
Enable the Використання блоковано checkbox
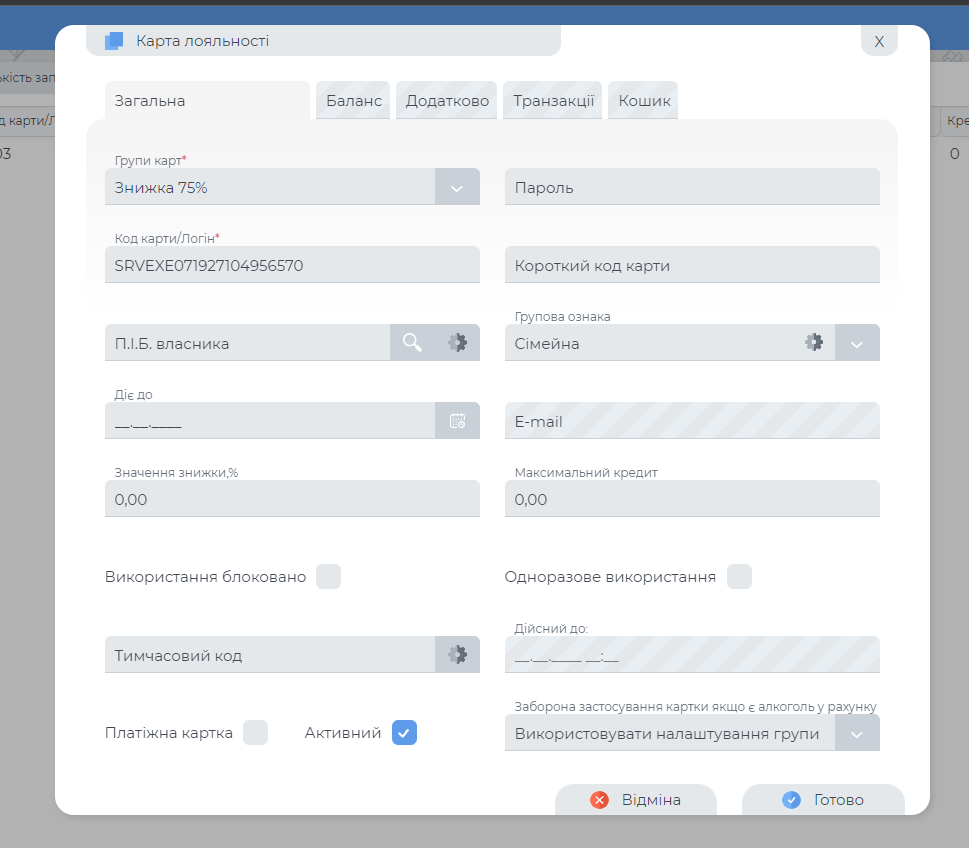[x=328, y=577]
